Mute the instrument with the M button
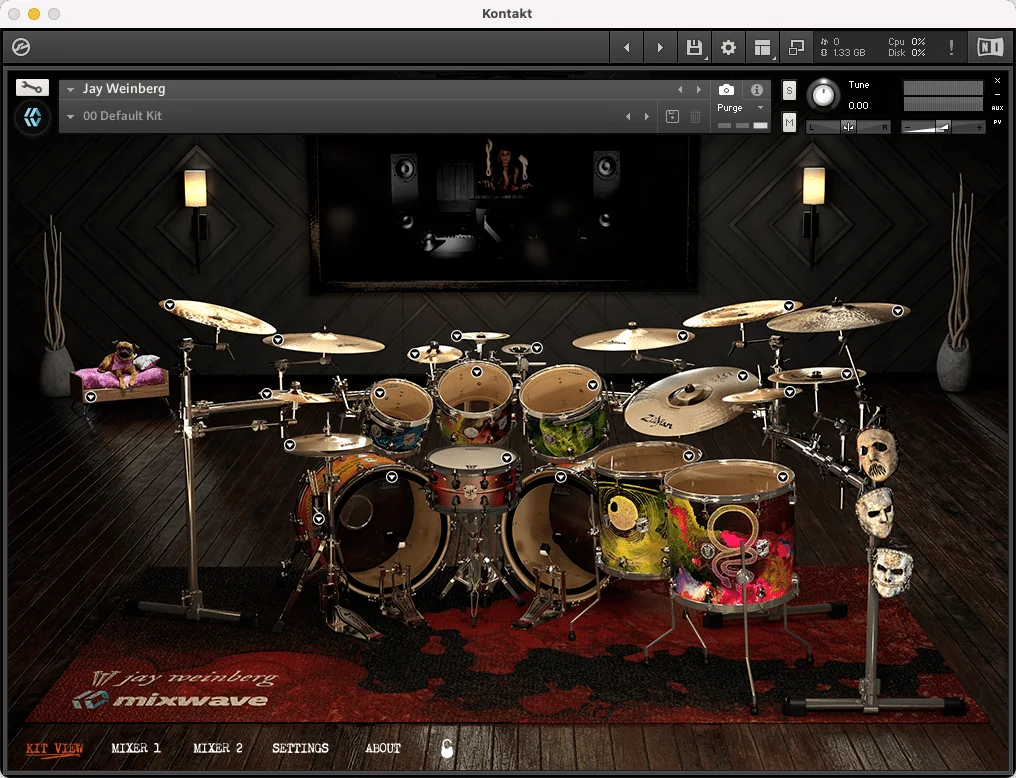This screenshot has width=1016, height=778. point(789,122)
